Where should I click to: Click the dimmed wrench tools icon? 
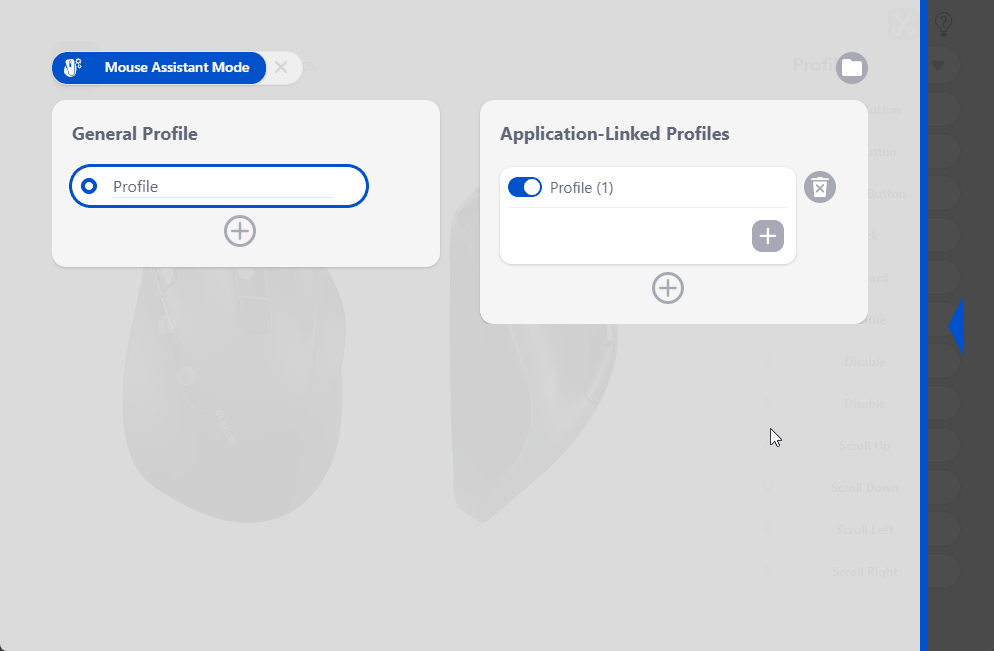pyautogui.click(x=903, y=24)
